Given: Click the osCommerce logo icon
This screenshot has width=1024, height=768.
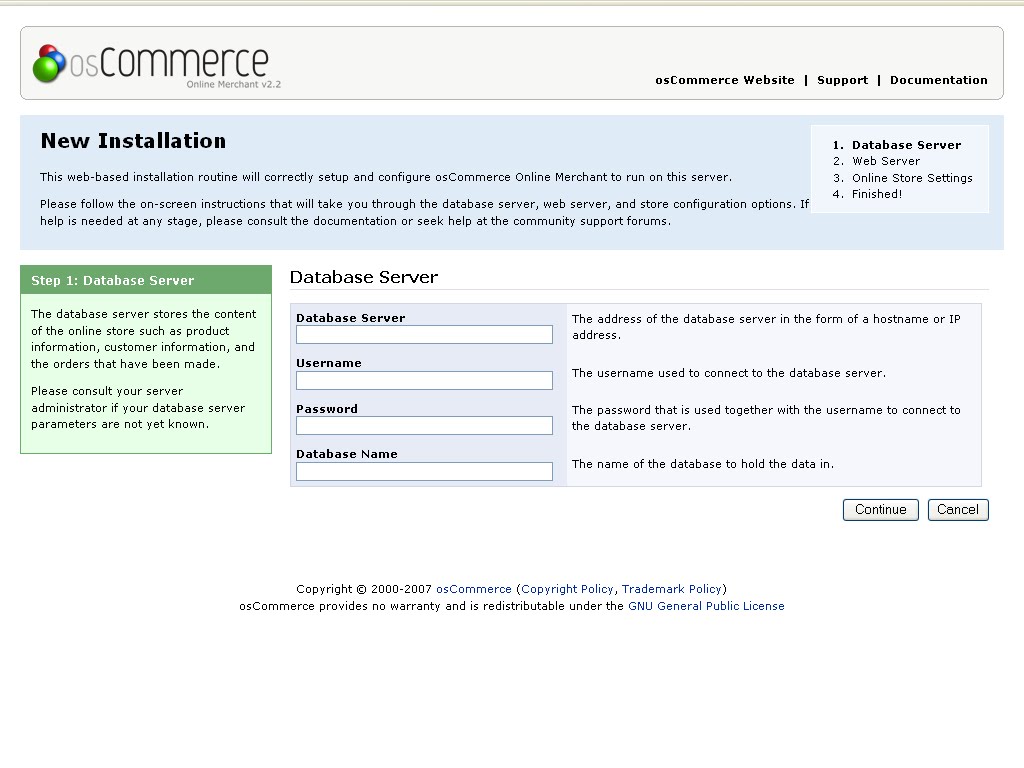Looking at the screenshot, I should [x=50, y=63].
